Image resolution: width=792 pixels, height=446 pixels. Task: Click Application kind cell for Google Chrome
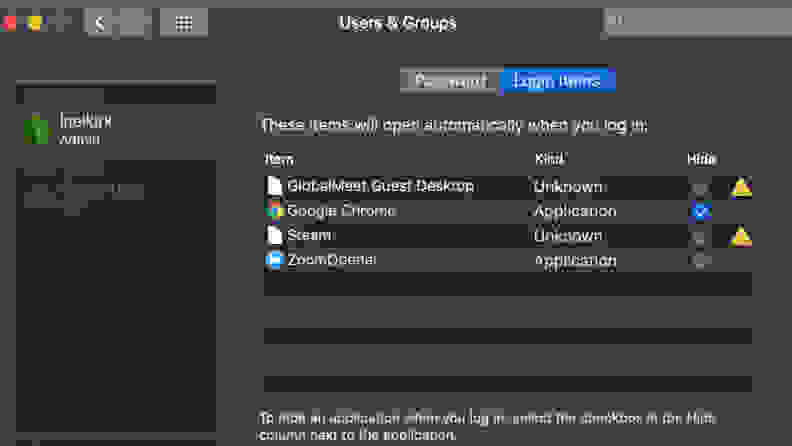tap(575, 211)
